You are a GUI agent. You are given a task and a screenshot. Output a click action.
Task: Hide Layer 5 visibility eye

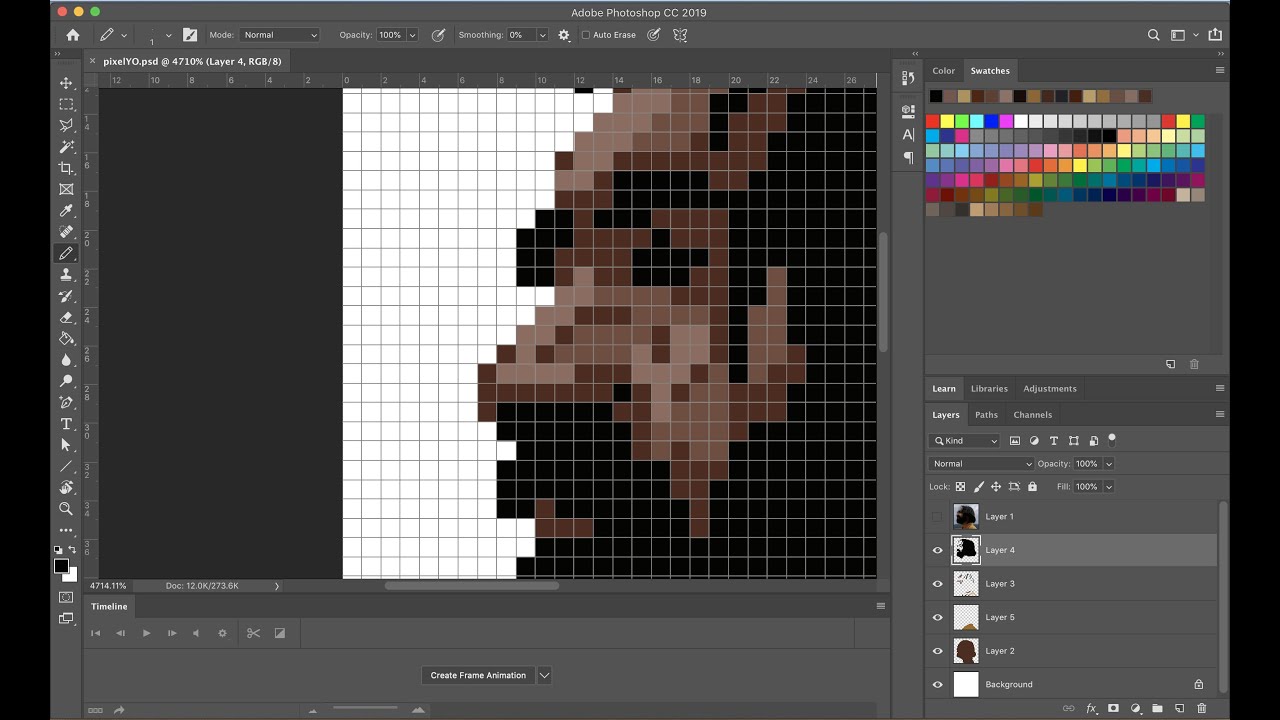coord(937,617)
